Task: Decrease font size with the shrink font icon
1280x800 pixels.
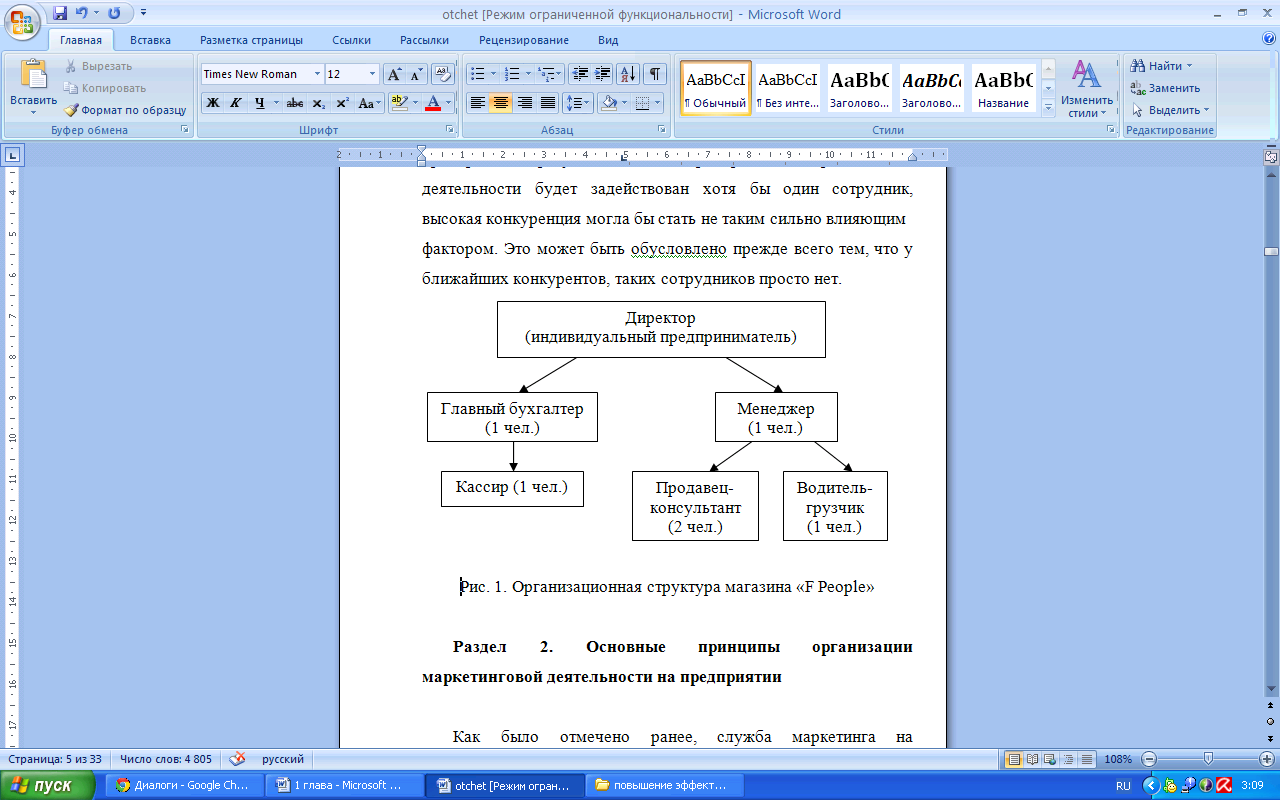Action: pyautogui.click(x=416, y=74)
